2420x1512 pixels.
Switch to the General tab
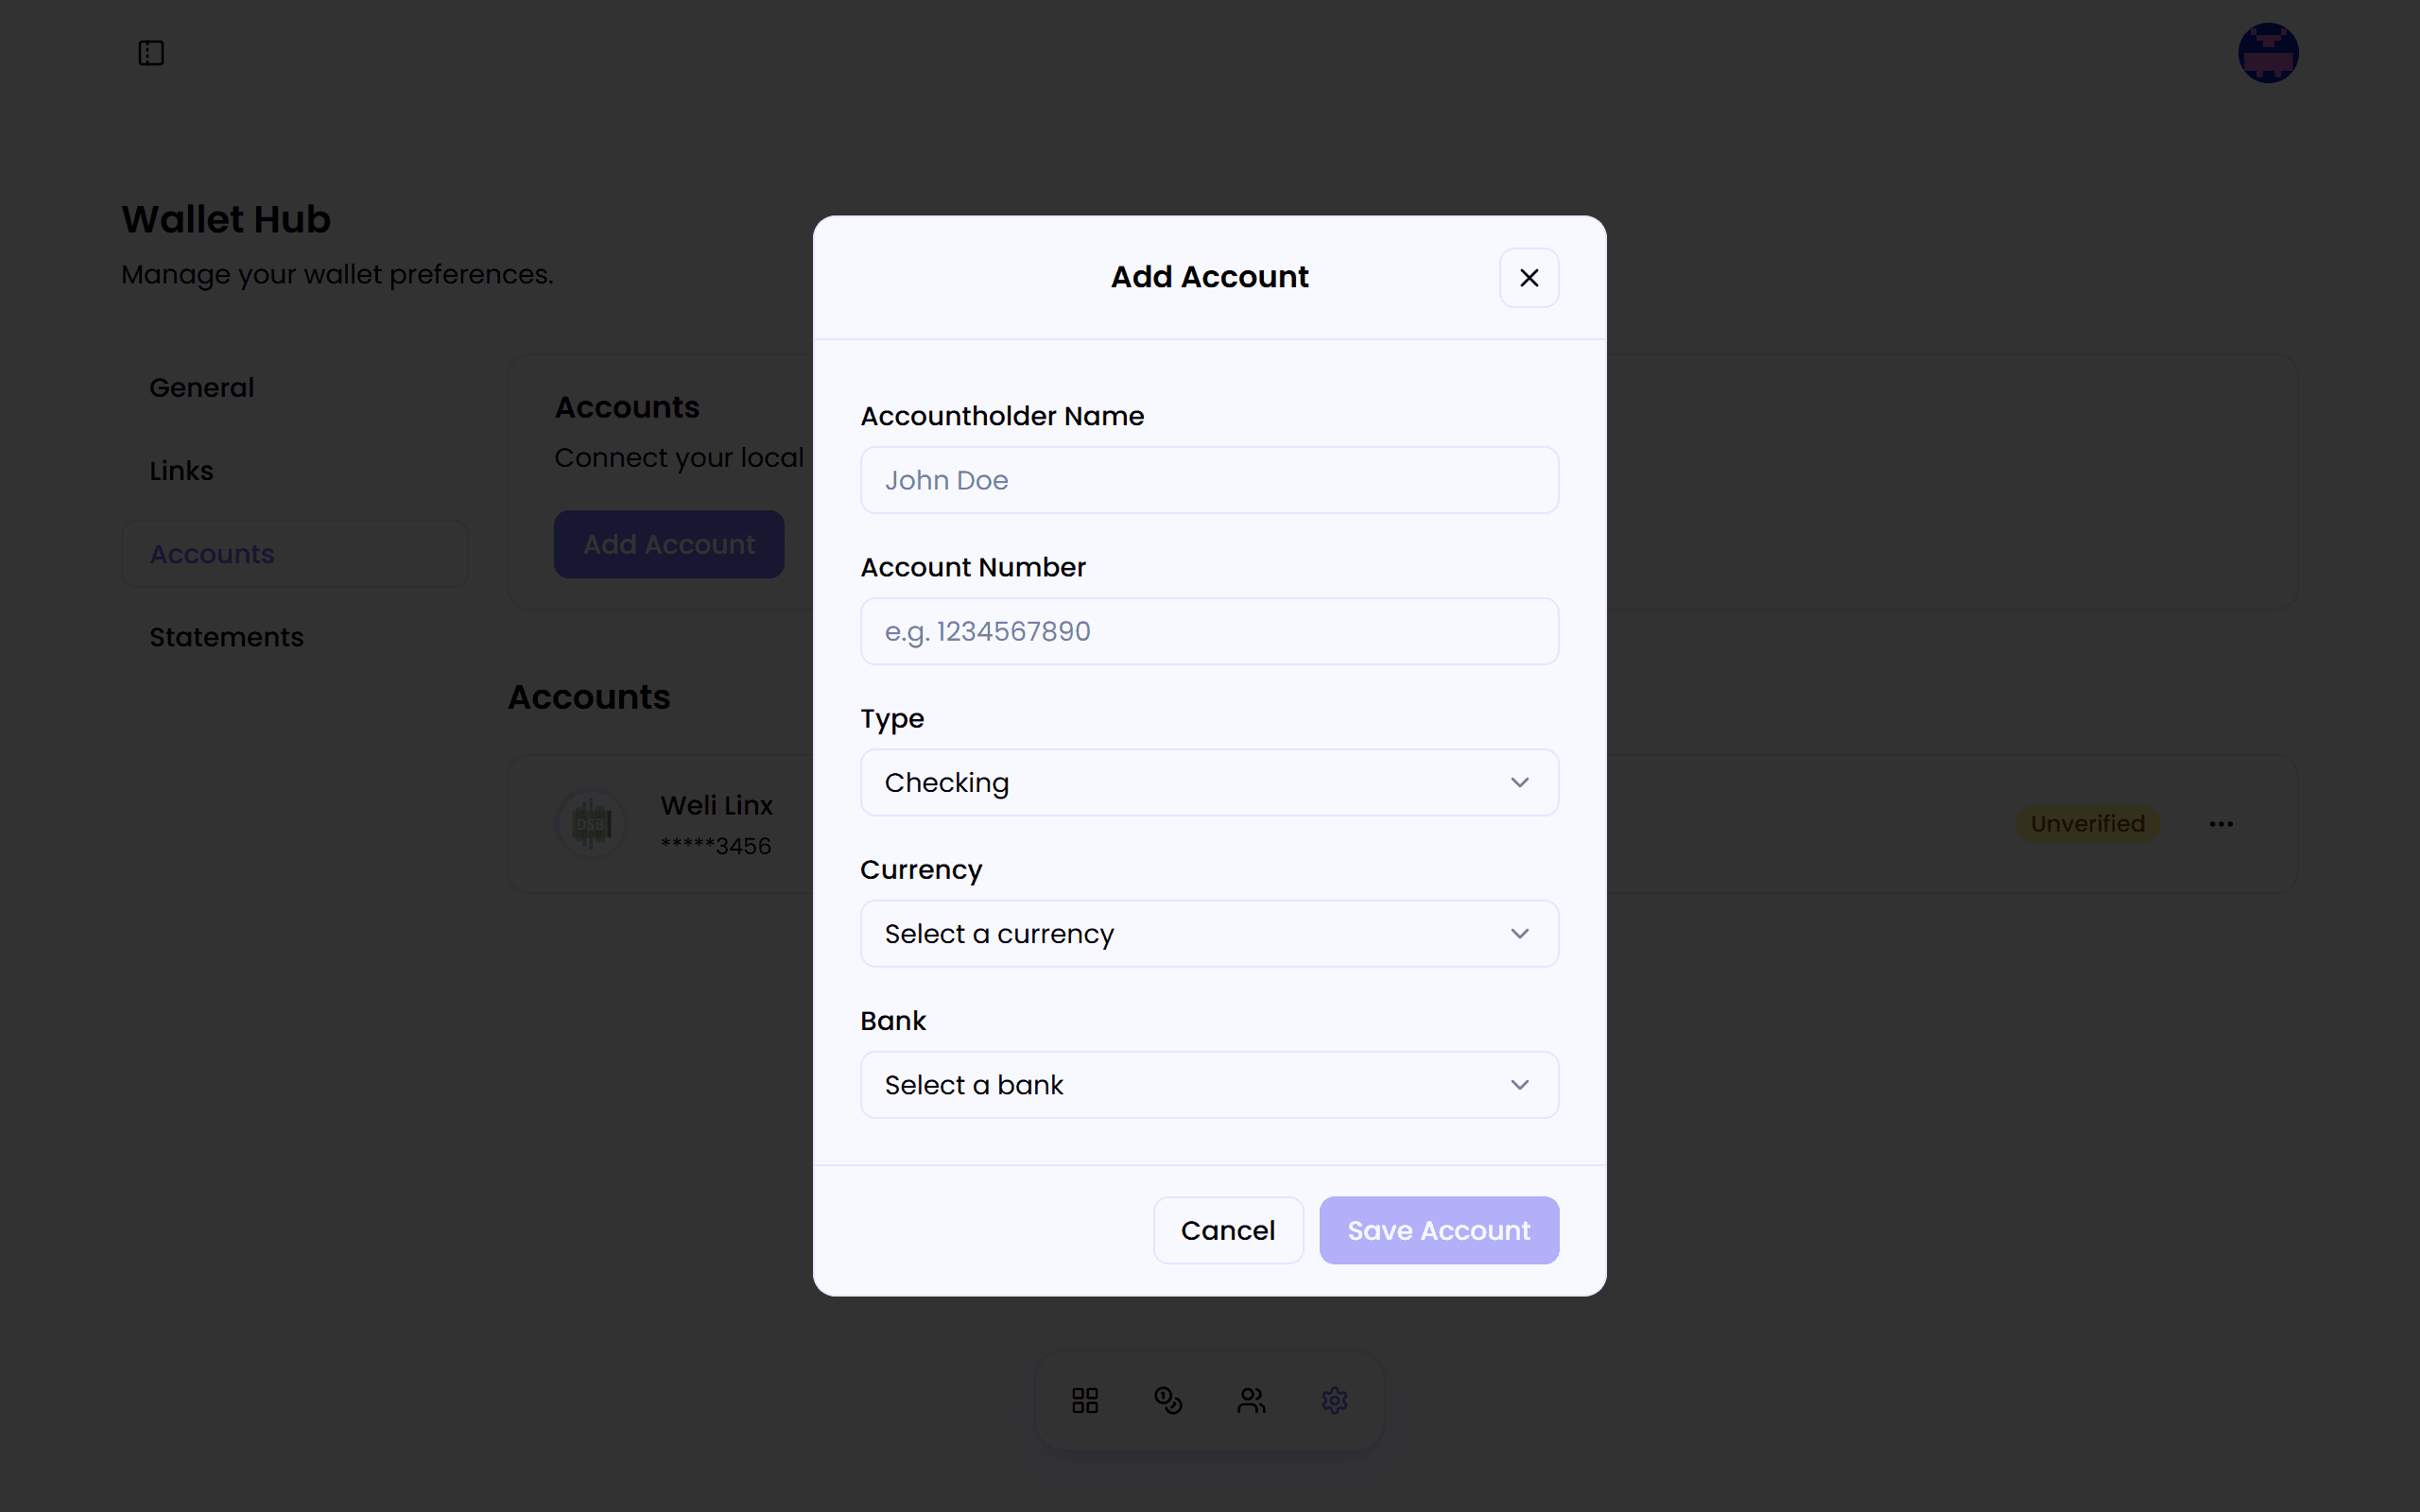[201, 387]
